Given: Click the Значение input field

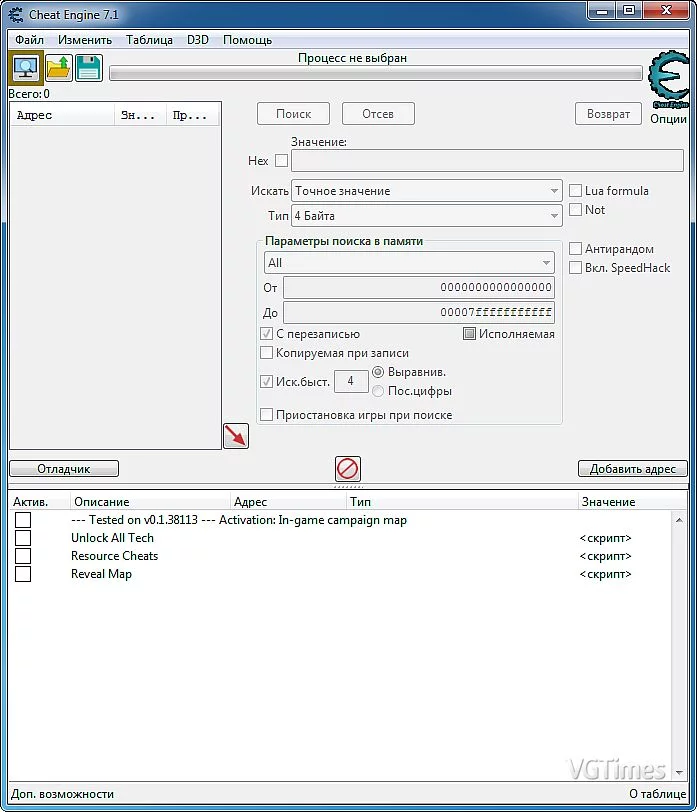Looking at the screenshot, I should click(x=487, y=161).
